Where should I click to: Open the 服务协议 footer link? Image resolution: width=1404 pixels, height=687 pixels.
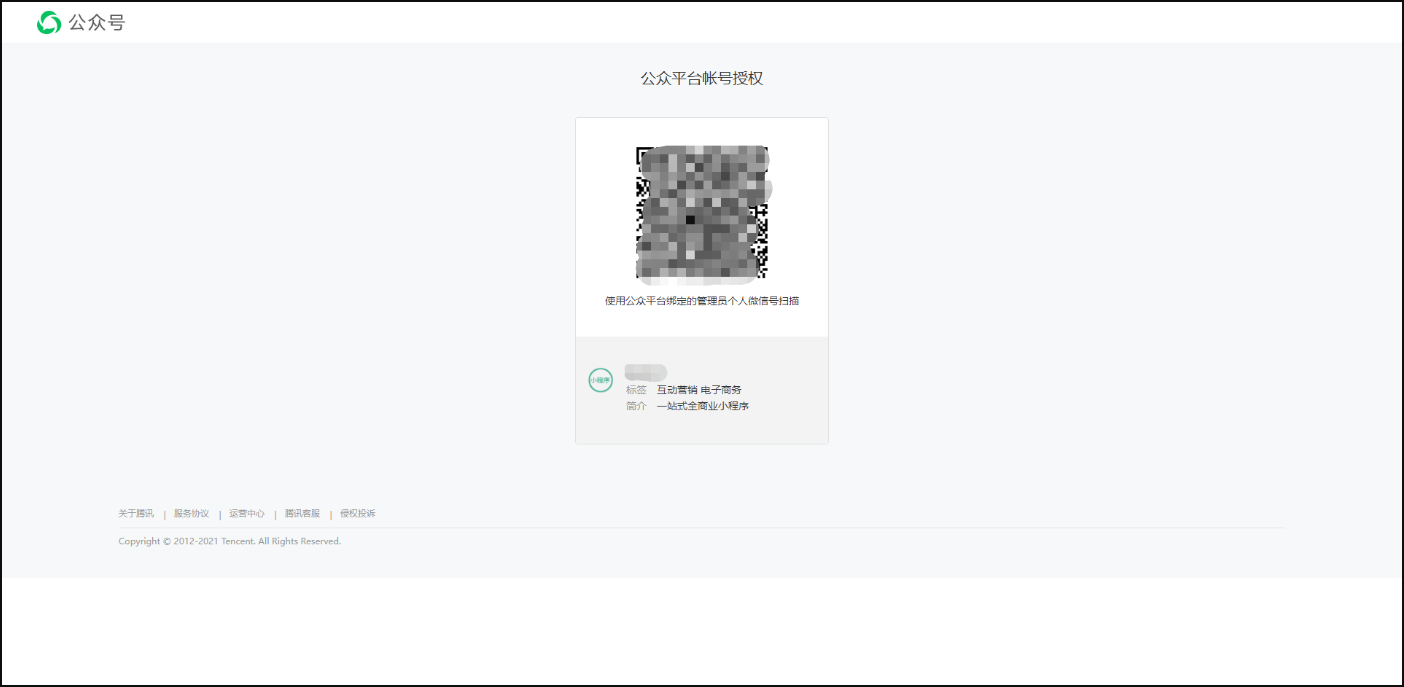[x=191, y=514]
